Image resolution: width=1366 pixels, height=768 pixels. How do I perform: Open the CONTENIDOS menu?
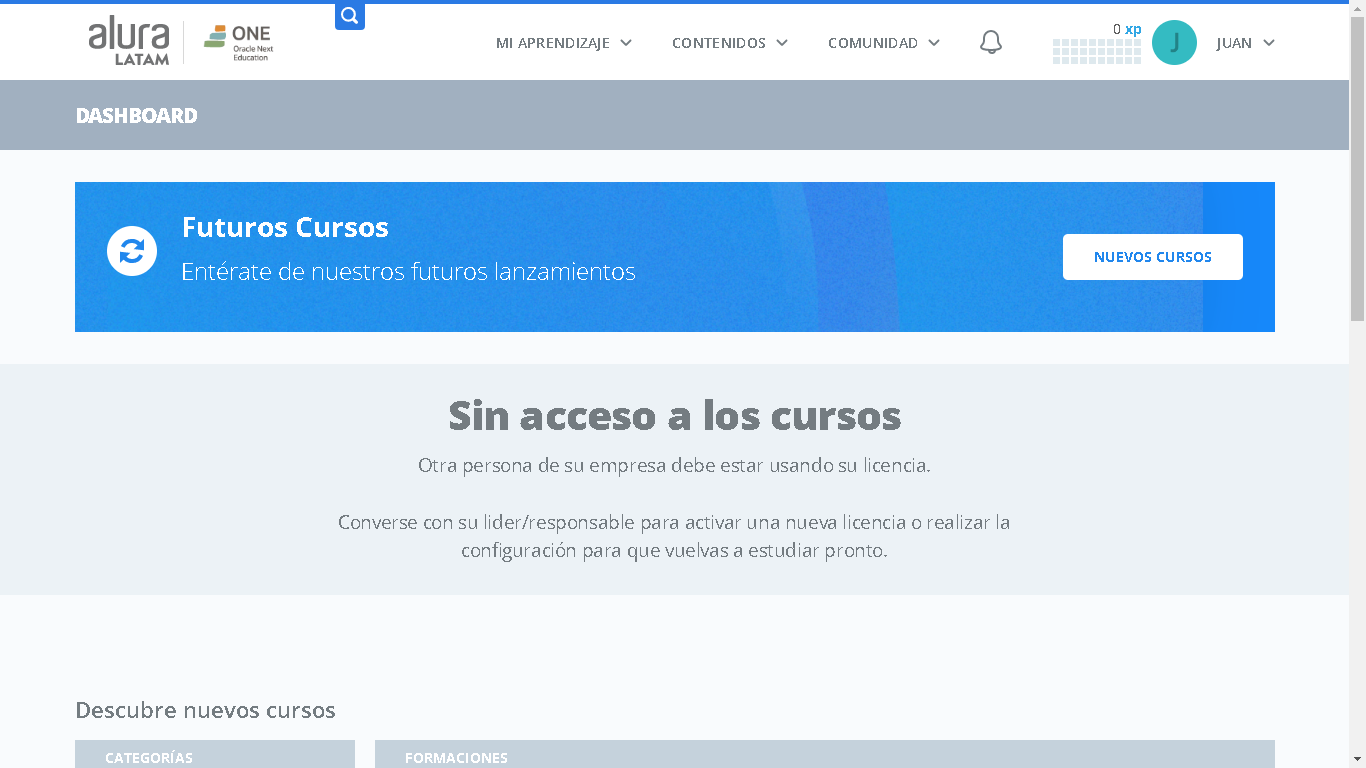[730, 43]
